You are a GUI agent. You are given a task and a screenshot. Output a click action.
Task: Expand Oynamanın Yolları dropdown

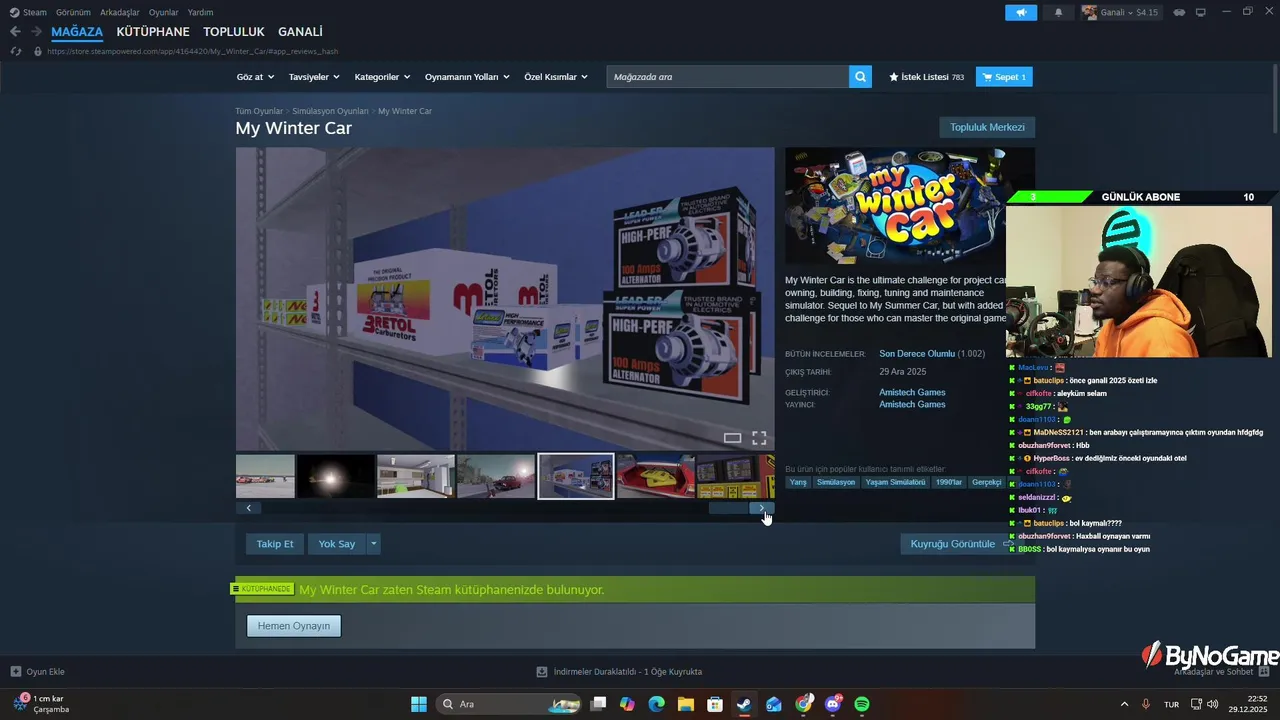click(x=467, y=77)
